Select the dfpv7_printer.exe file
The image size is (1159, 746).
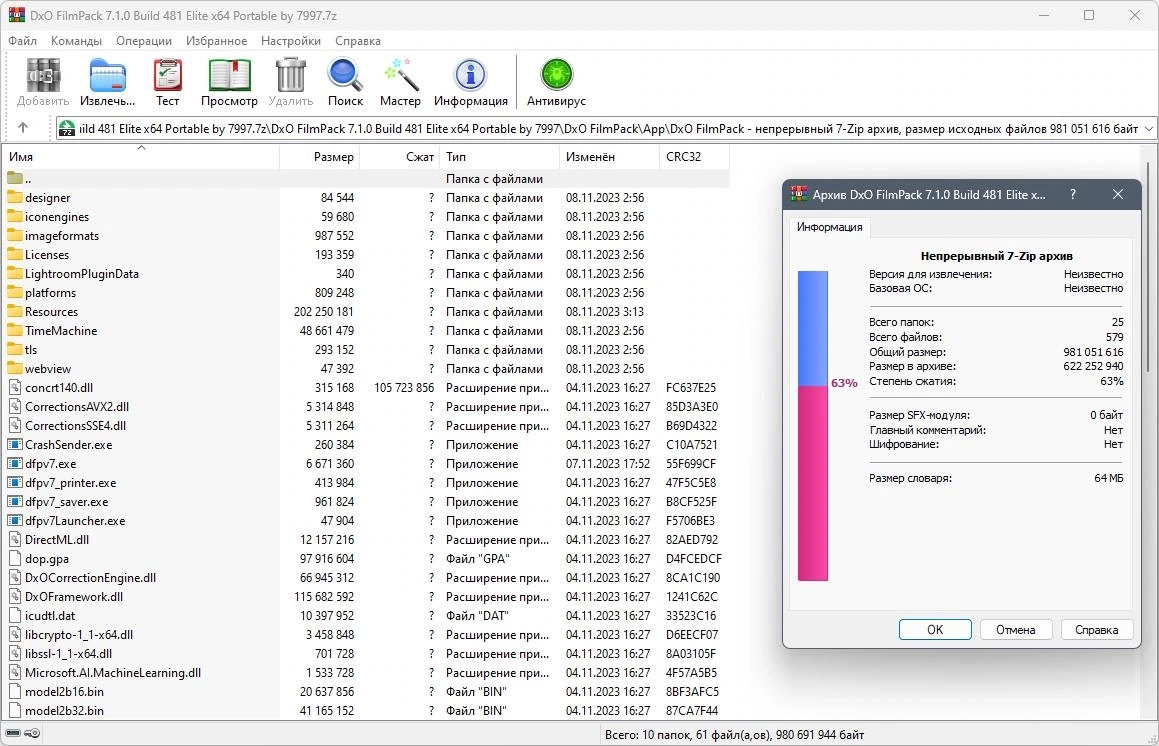(x=367, y=483)
